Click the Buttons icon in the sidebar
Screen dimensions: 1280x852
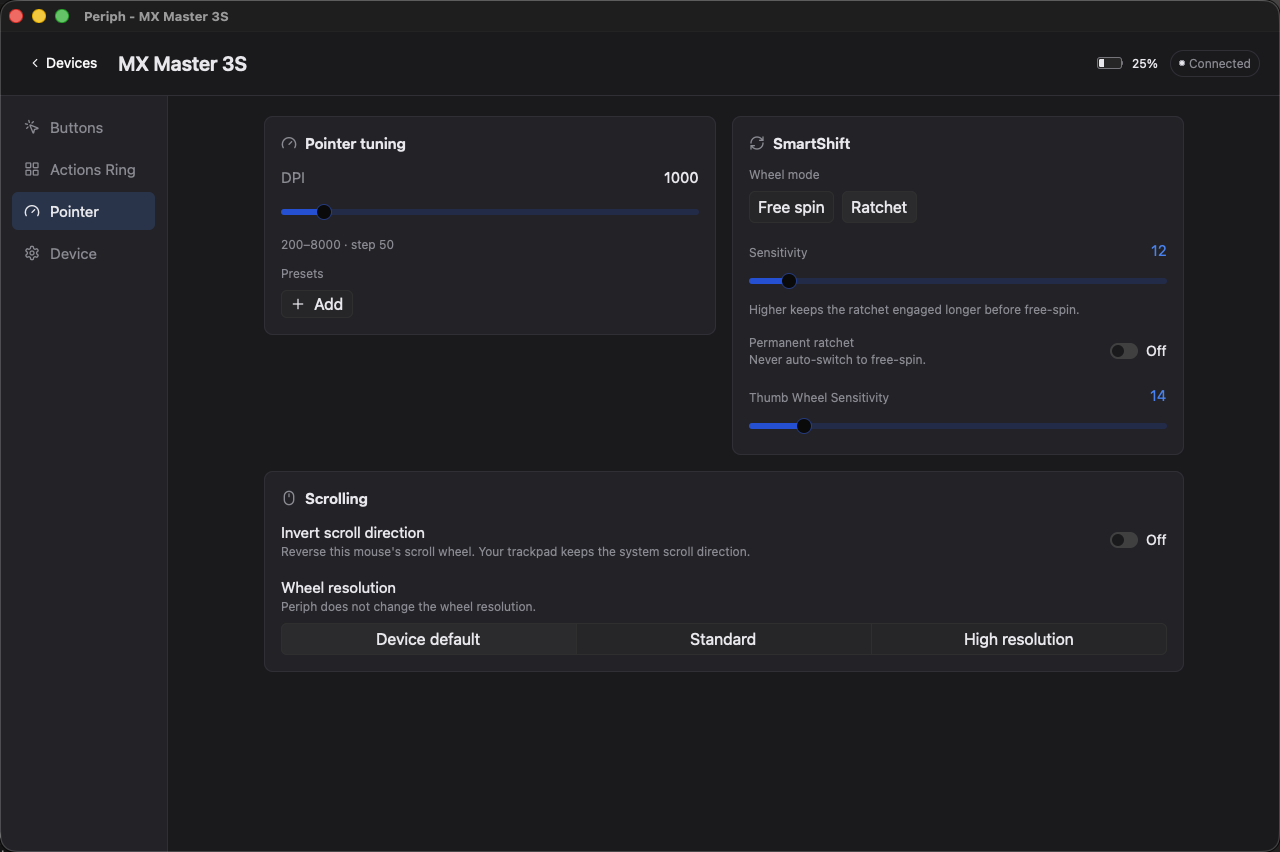[32, 128]
